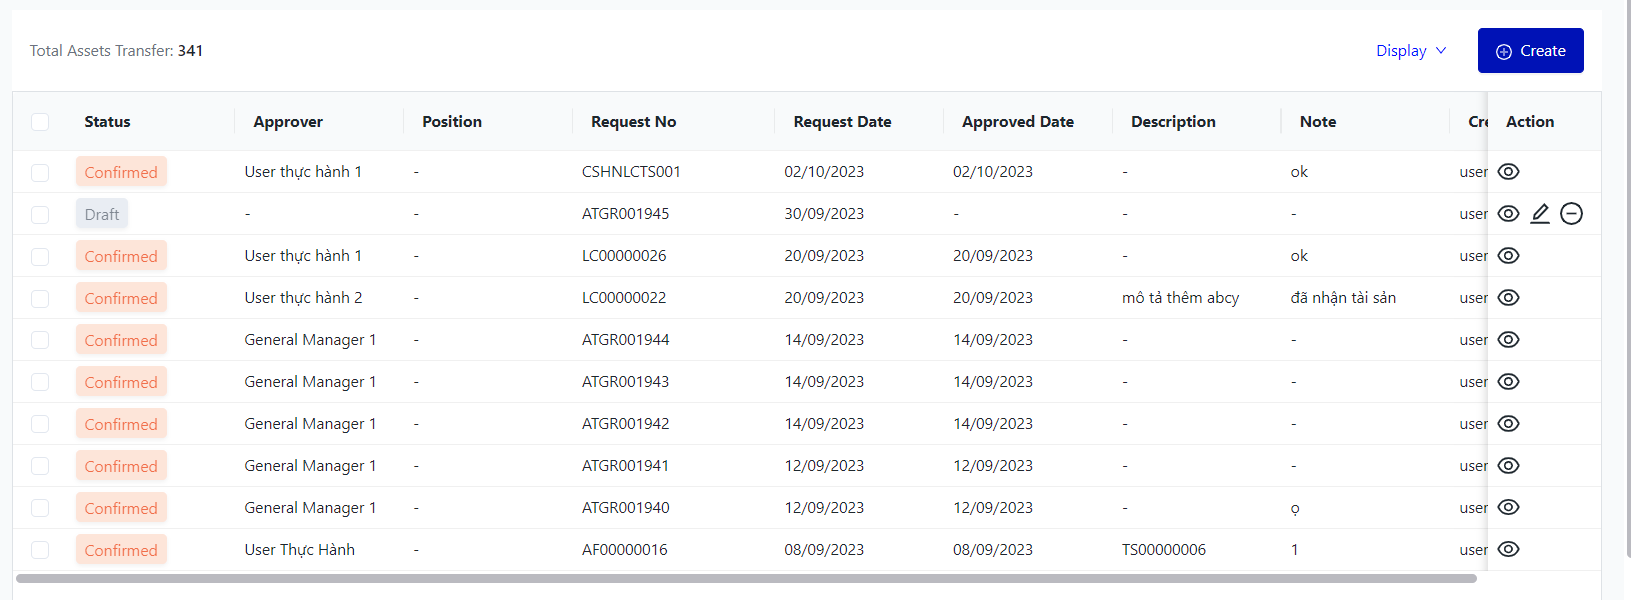This screenshot has height=600, width=1631.
Task: Tick the checkbox for row AF00000016
Action: (40, 550)
